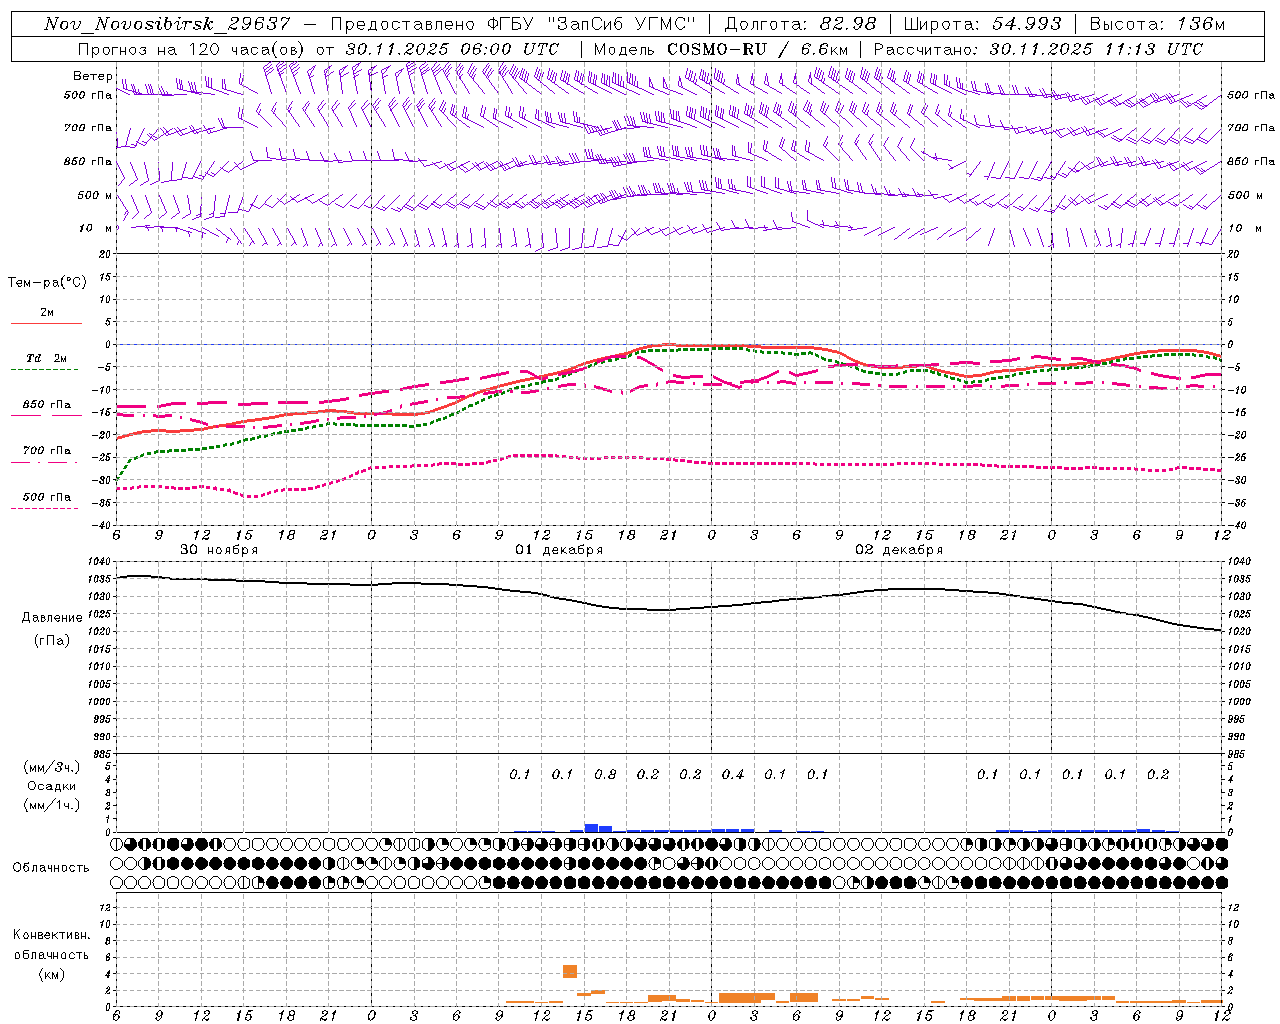
Task: Click the tallest blue precipitation bar
Action: [x=591, y=828]
